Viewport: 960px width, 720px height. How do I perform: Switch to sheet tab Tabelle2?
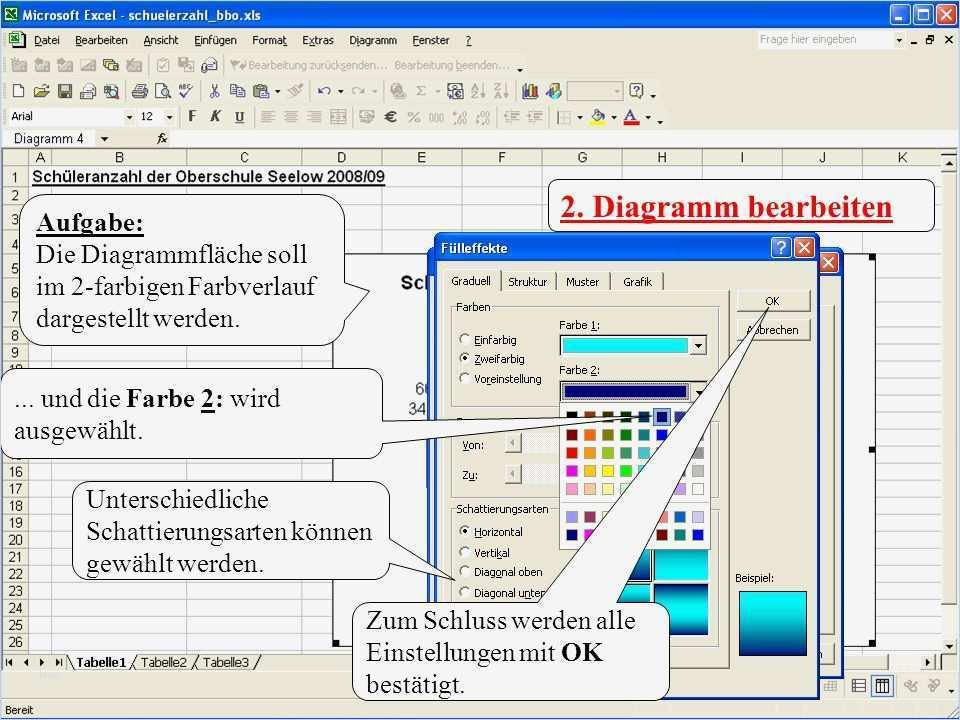[163, 662]
